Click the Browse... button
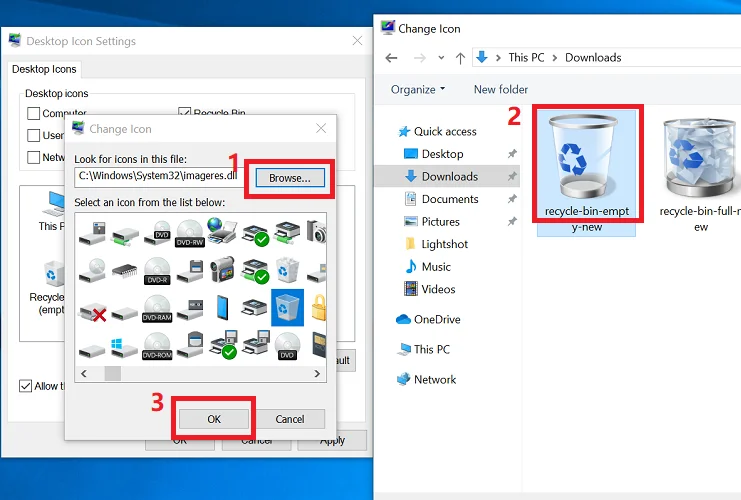The image size is (741, 500). [290, 178]
